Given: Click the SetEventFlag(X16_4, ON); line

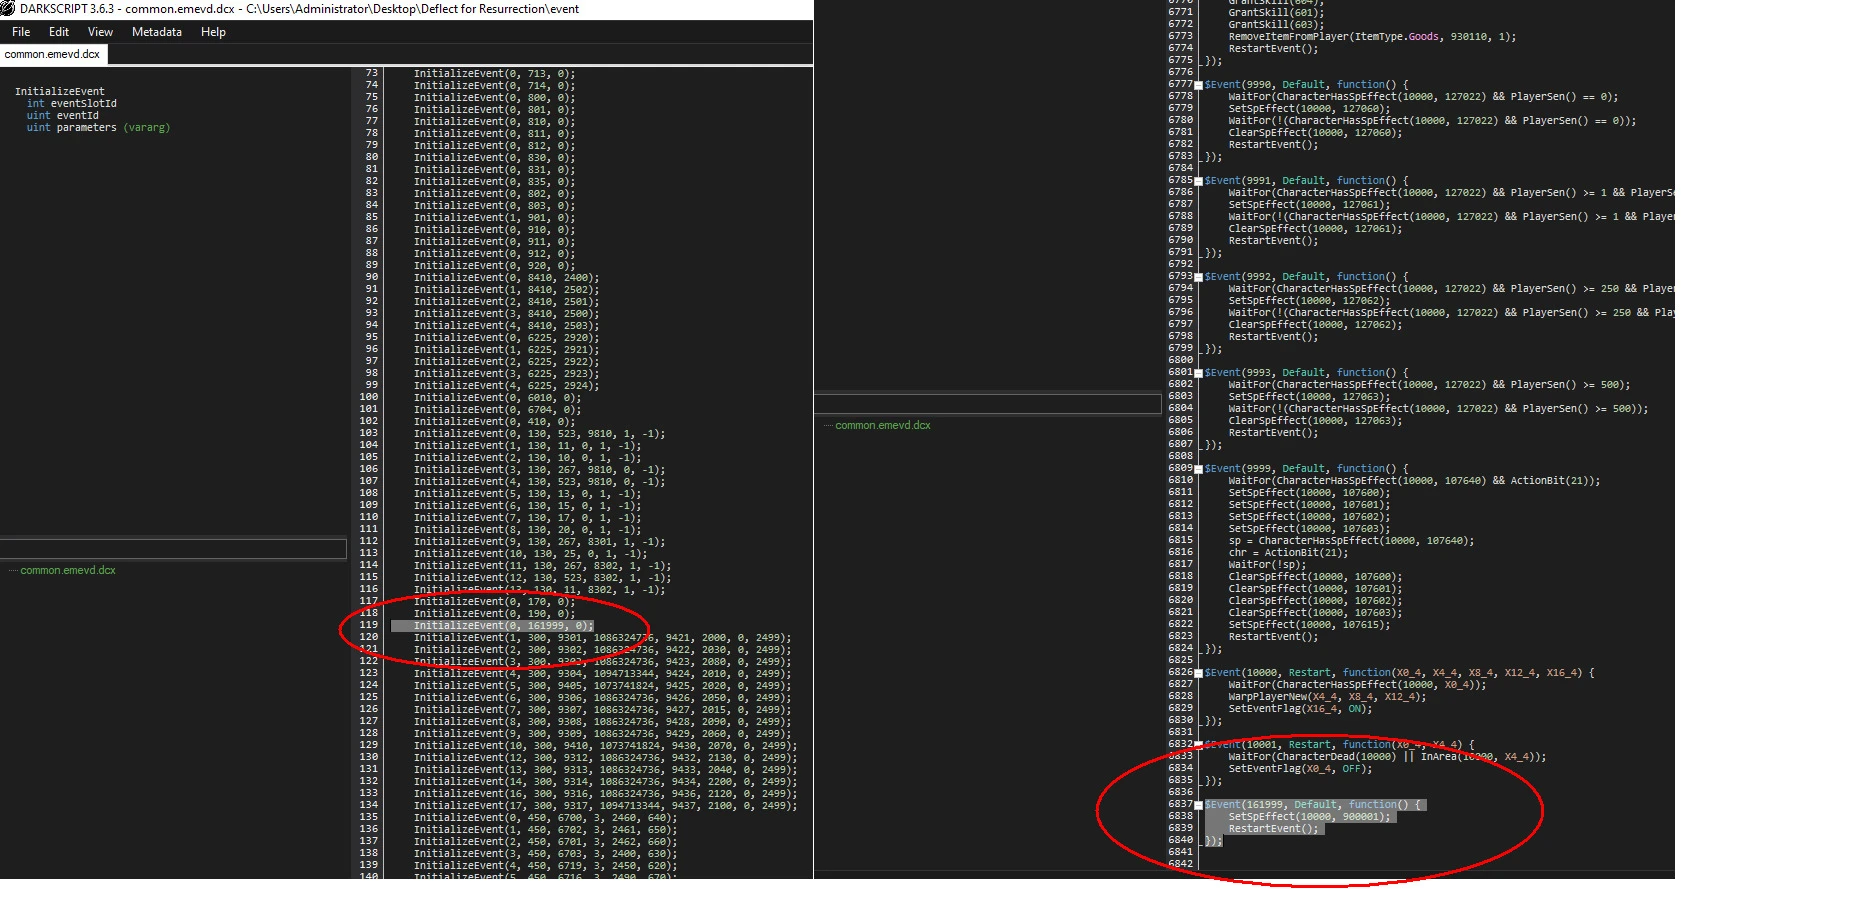Looking at the screenshot, I should point(1300,709).
